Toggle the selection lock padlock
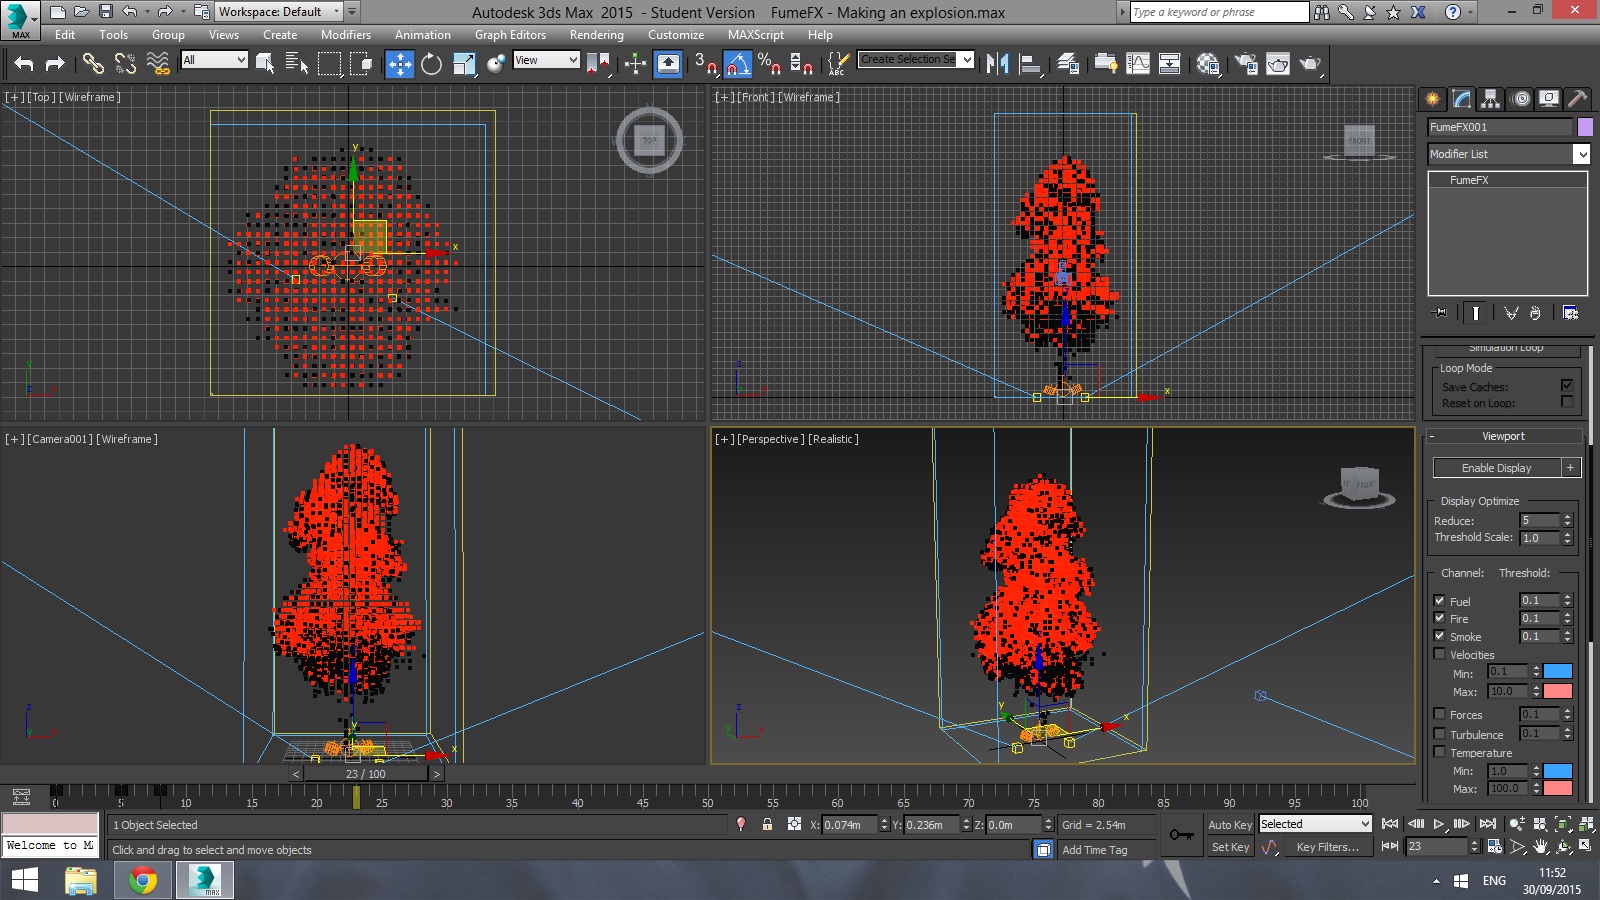1600x900 pixels. tap(767, 825)
